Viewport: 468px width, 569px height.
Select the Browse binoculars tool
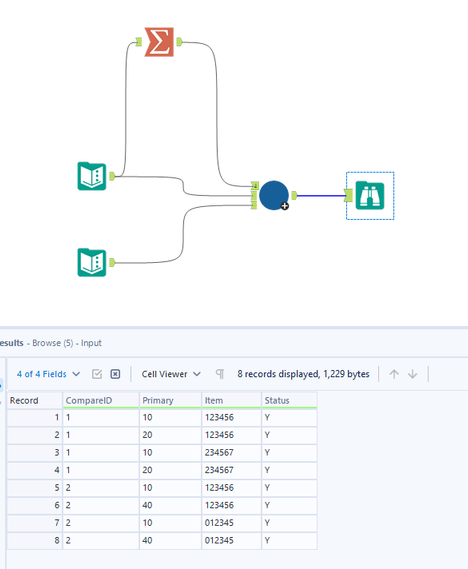[x=370, y=195]
